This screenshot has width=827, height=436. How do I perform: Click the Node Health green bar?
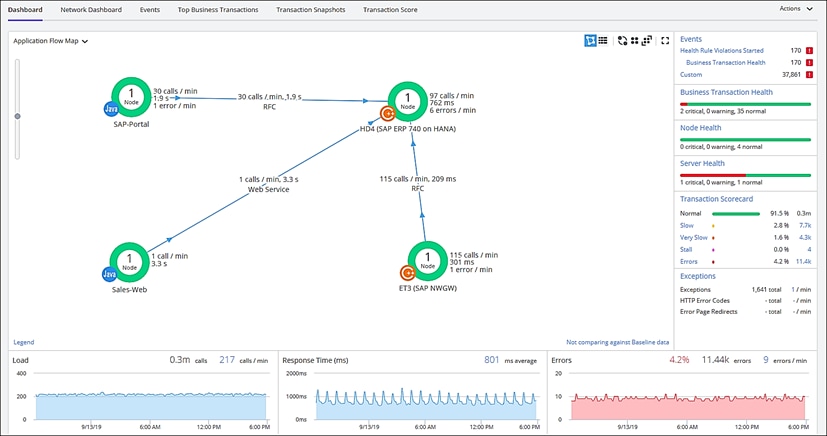click(x=745, y=140)
